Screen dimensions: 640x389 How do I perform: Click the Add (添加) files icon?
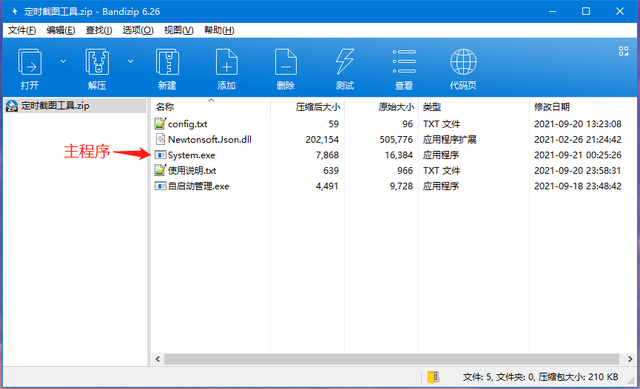point(227,62)
